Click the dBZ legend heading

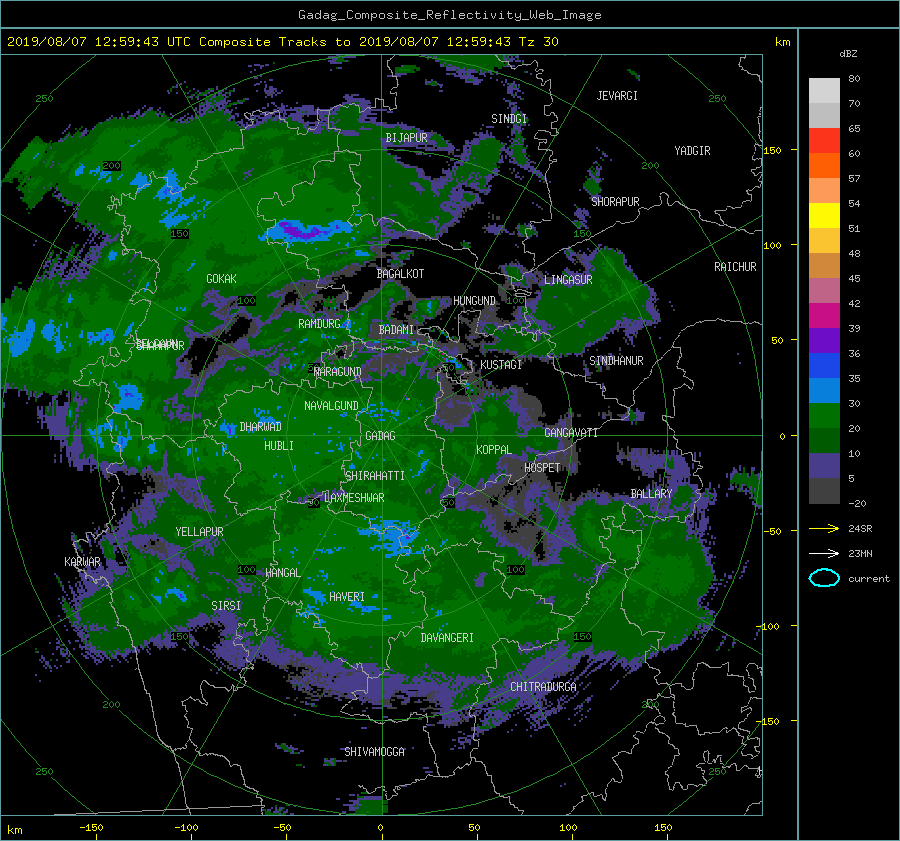[848, 54]
